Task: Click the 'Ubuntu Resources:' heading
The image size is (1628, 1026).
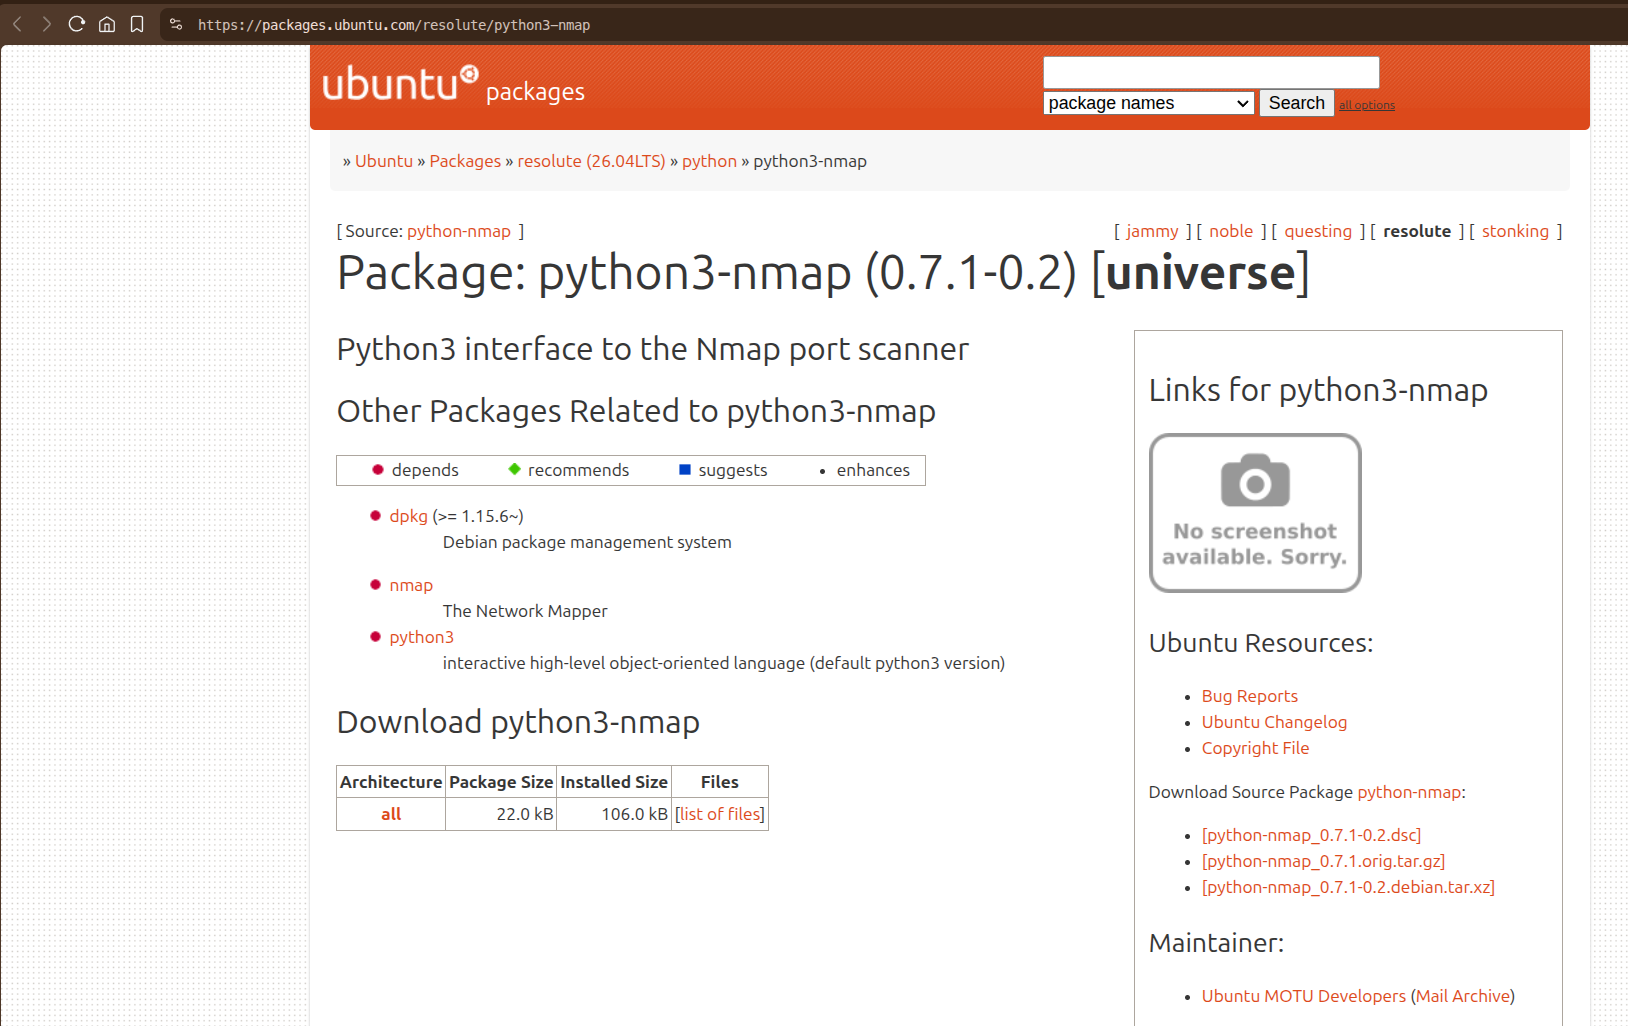Action: pyautogui.click(x=1261, y=643)
